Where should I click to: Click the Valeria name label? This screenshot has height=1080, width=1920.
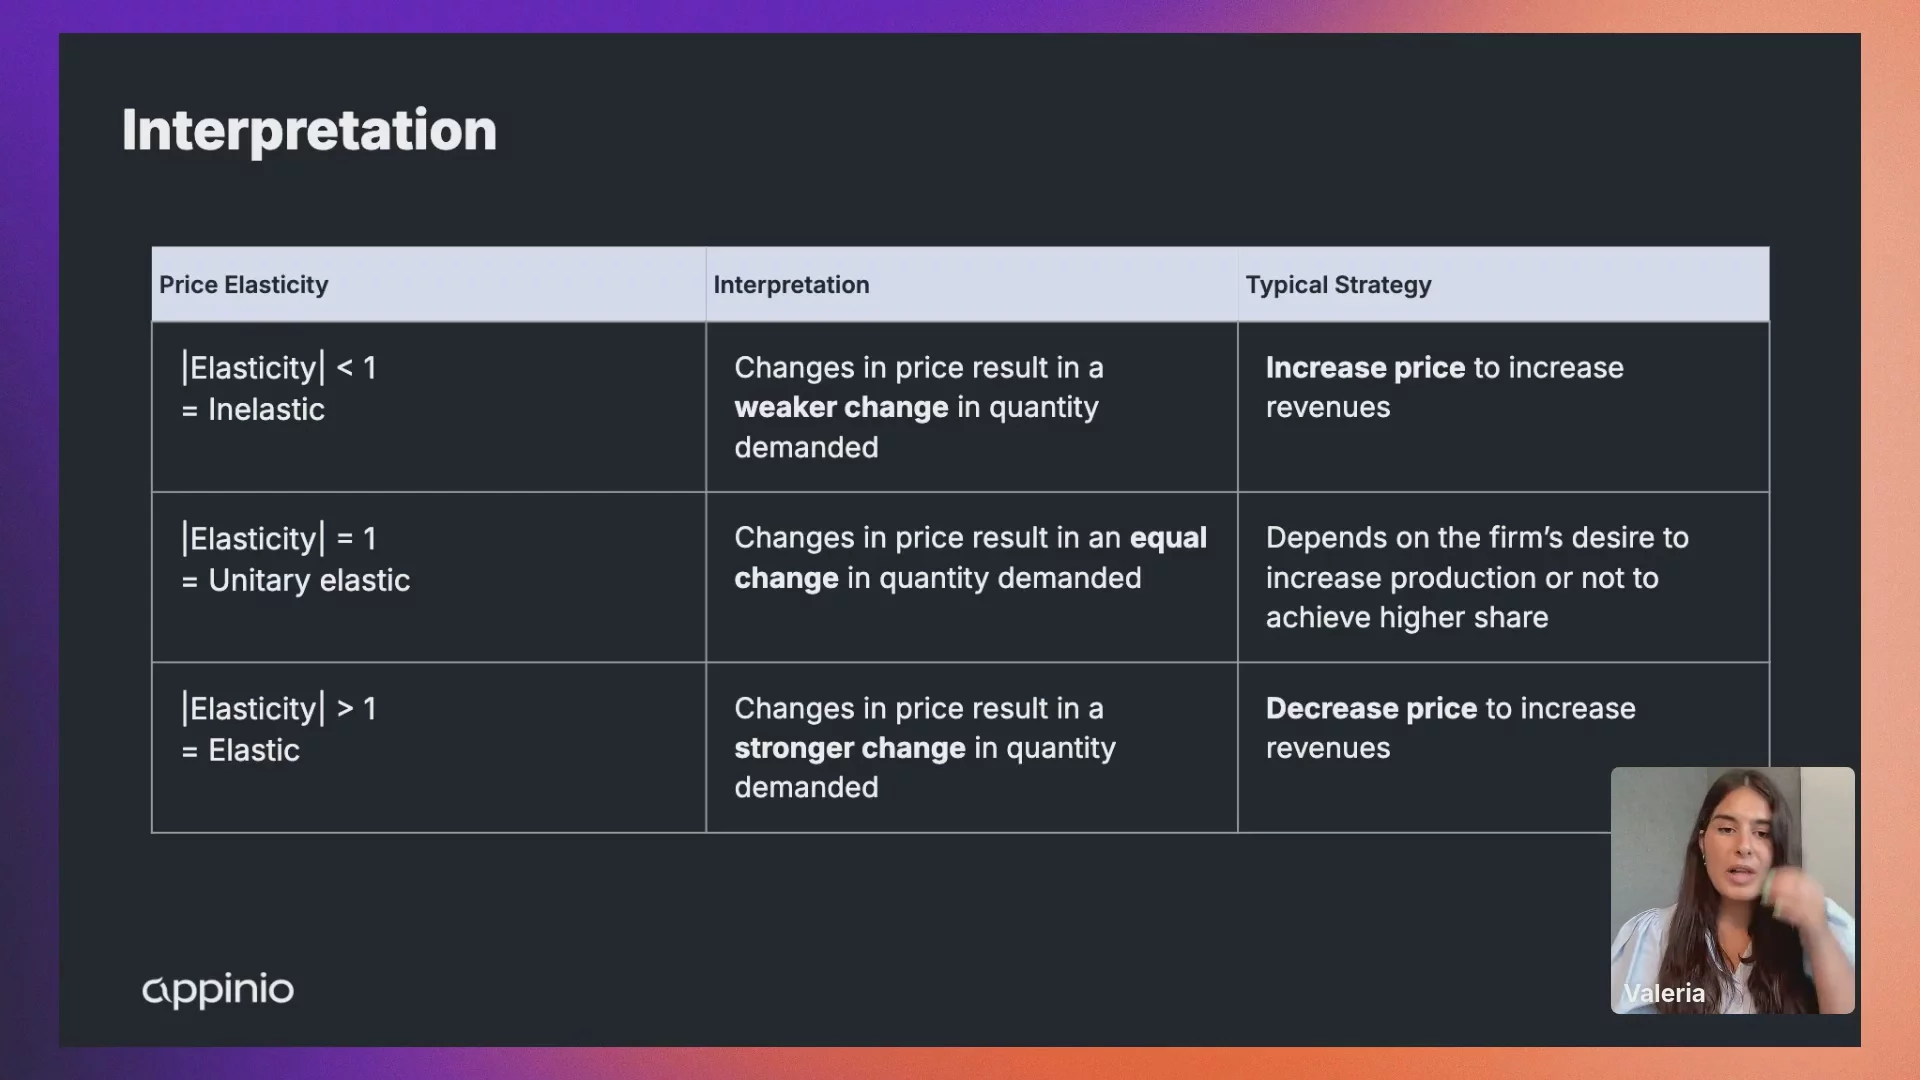tap(1664, 993)
